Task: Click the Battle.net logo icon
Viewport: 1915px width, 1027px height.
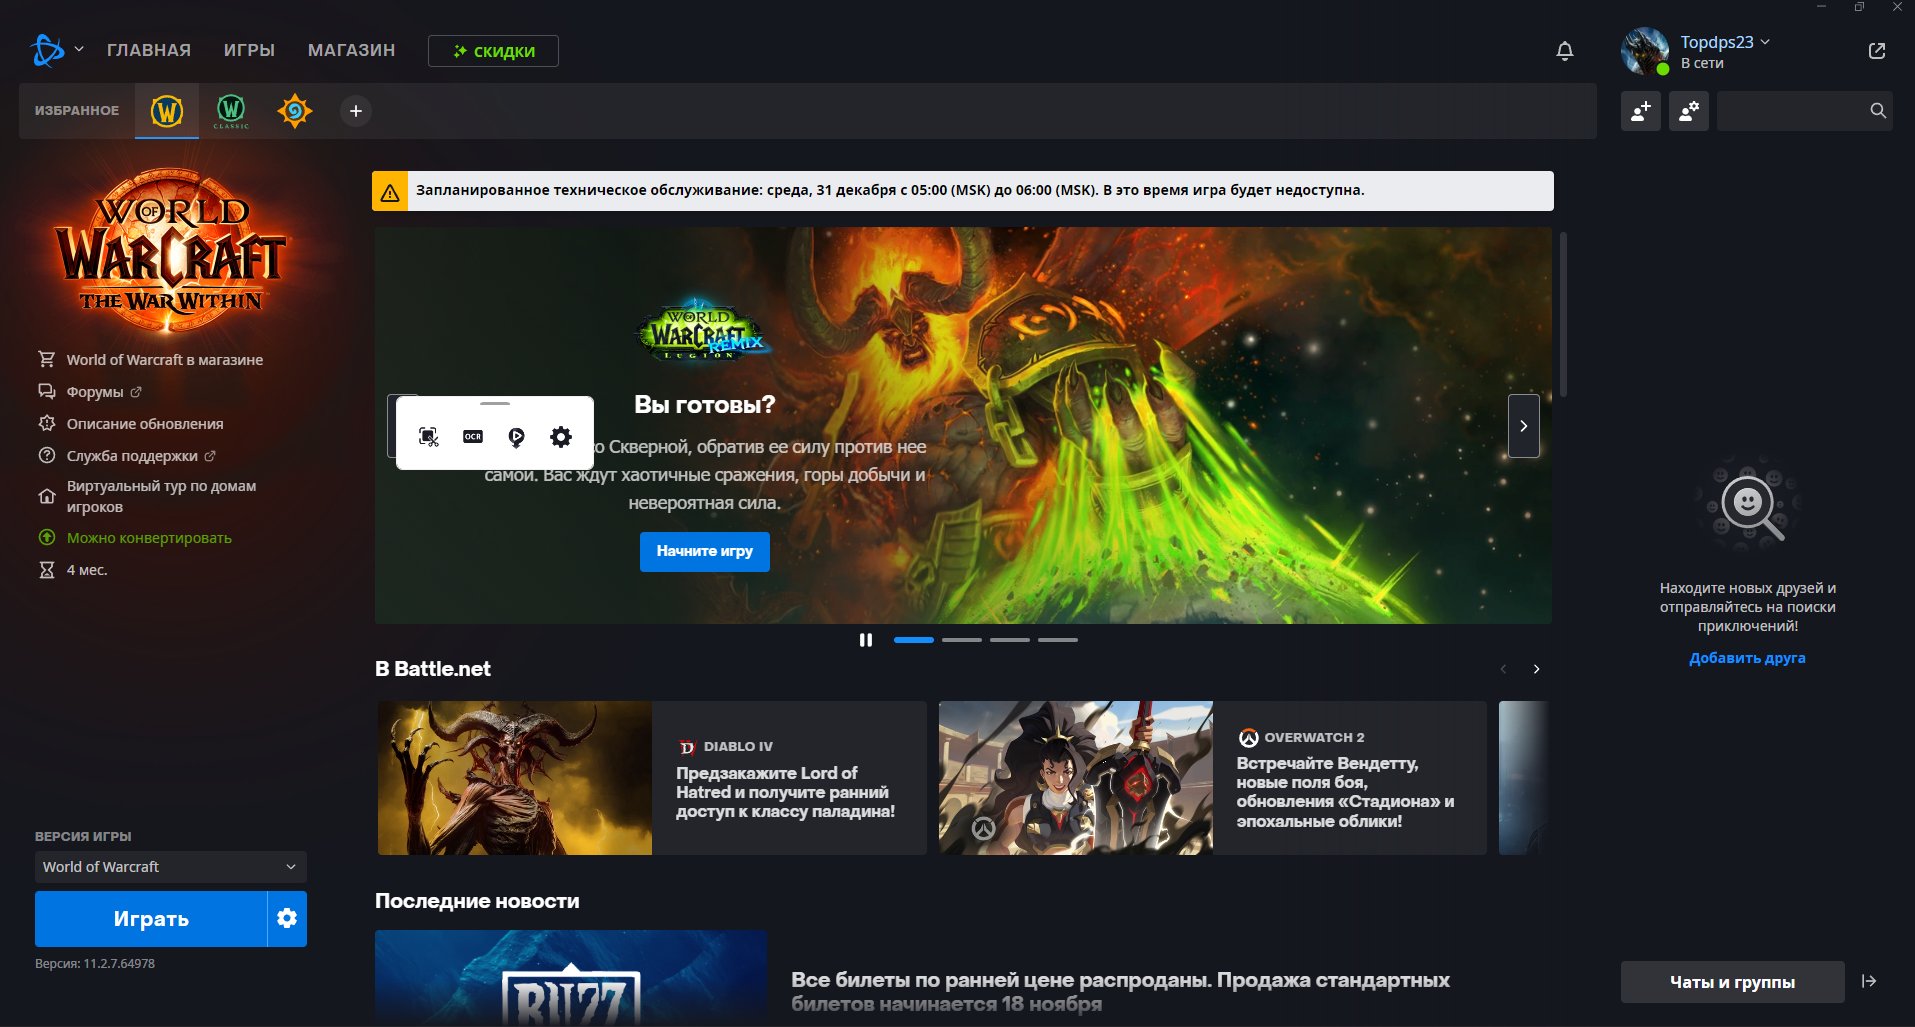Action: (46, 49)
